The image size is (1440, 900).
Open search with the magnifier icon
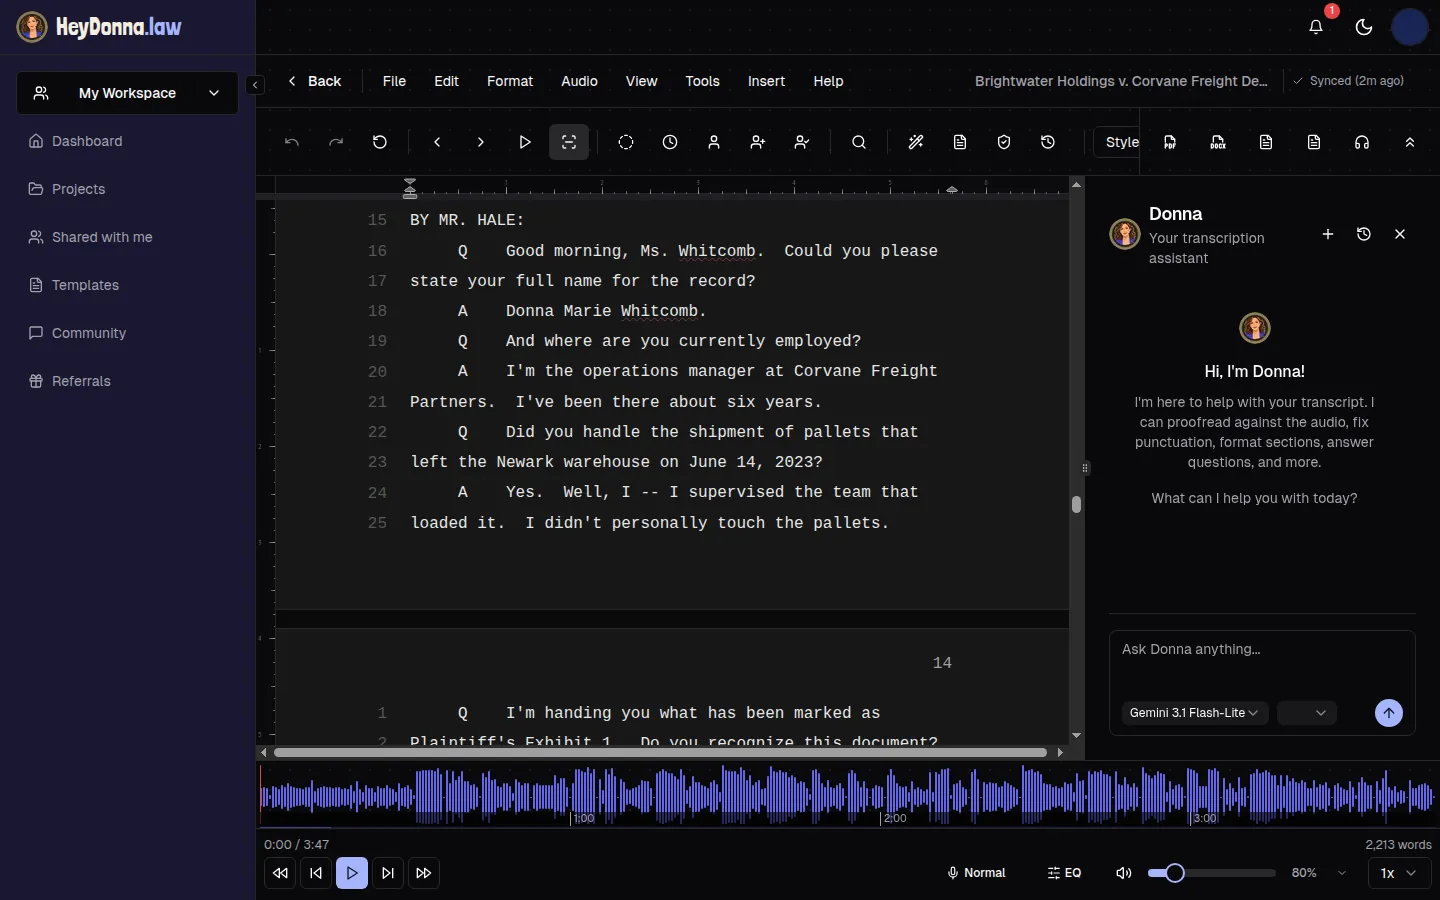click(x=859, y=142)
